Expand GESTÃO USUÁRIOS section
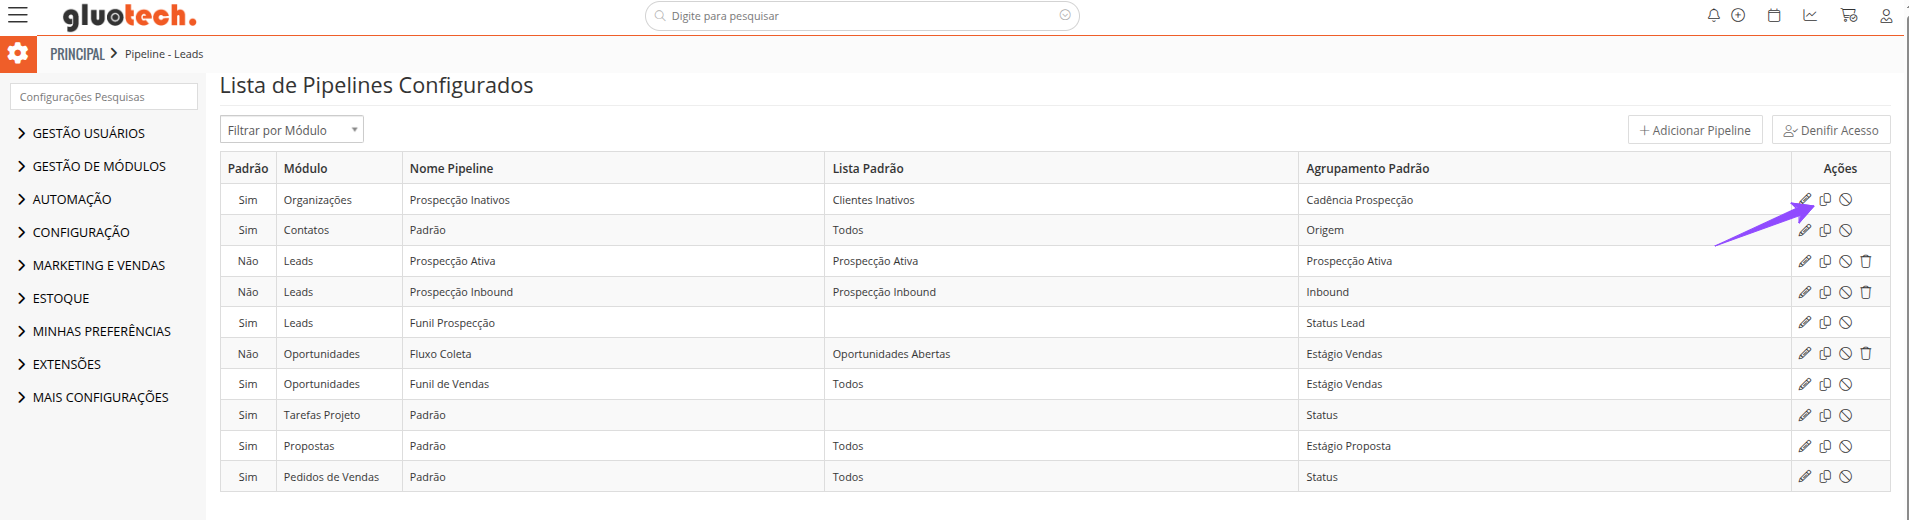 [88, 133]
